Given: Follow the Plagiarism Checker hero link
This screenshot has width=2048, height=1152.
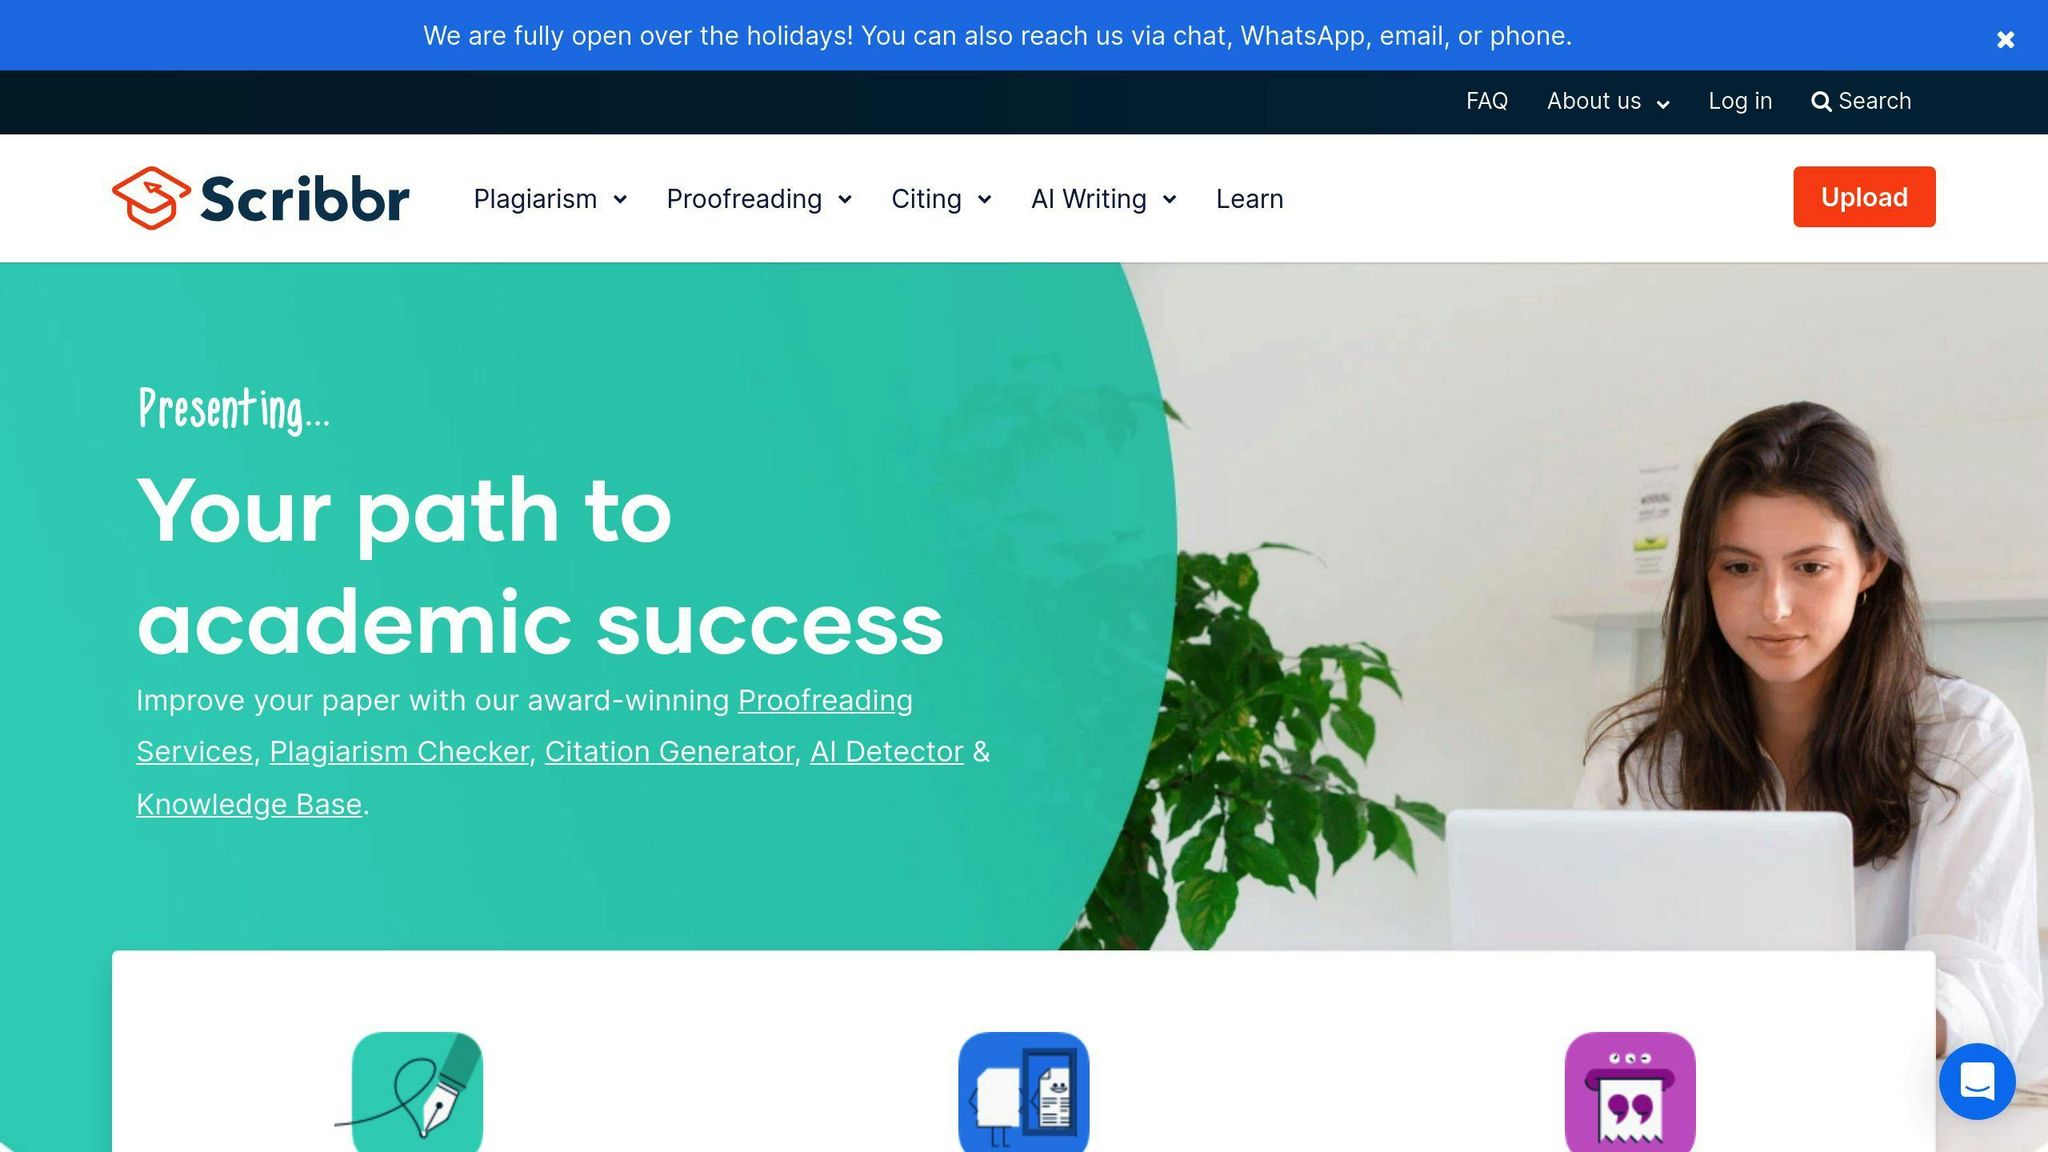Looking at the screenshot, I should (x=399, y=752).
